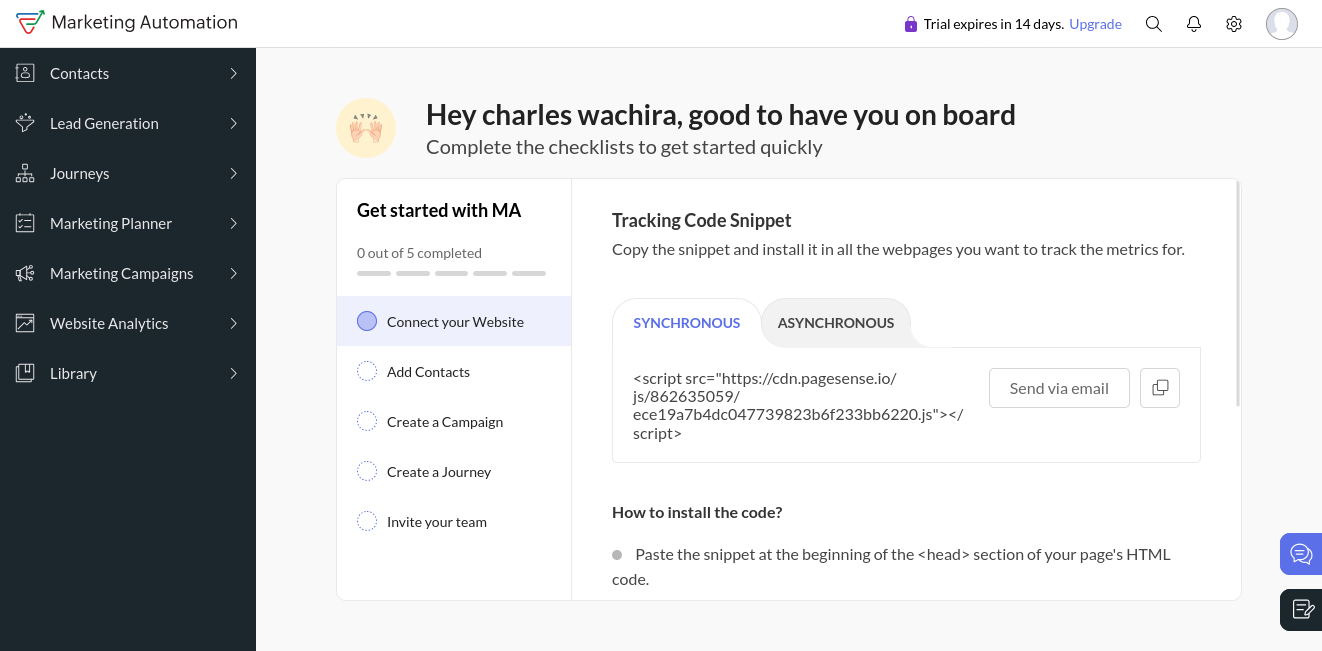Screen dimensions: 1322x651
Task: Open the Add Contacts checklist item
Action: pyautogui.click(x=454, y=371)
